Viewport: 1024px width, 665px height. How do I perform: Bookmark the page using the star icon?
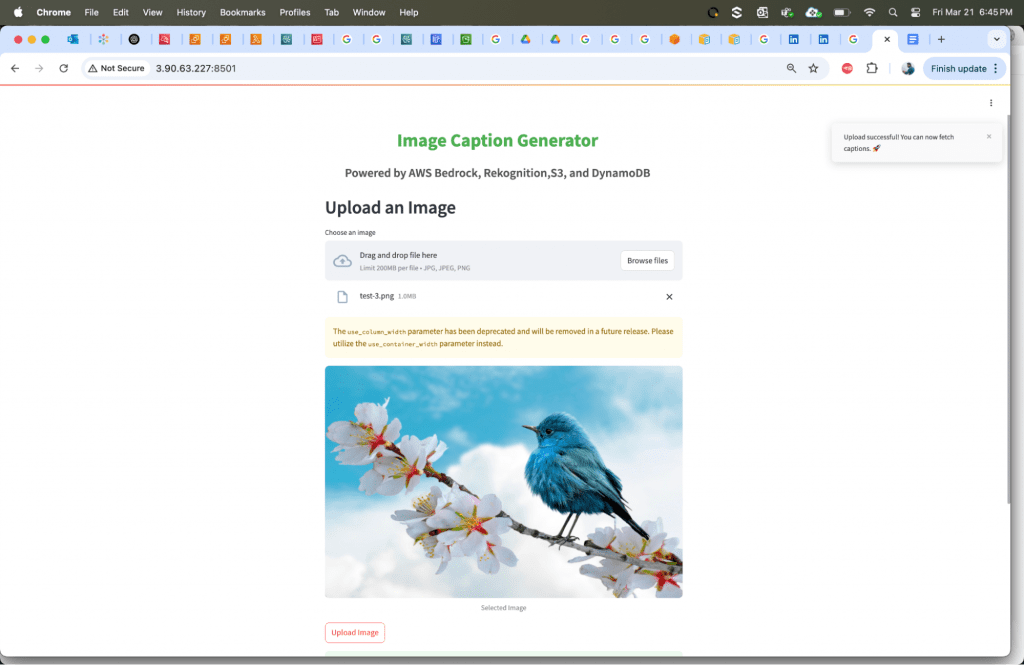coord(812,68)
